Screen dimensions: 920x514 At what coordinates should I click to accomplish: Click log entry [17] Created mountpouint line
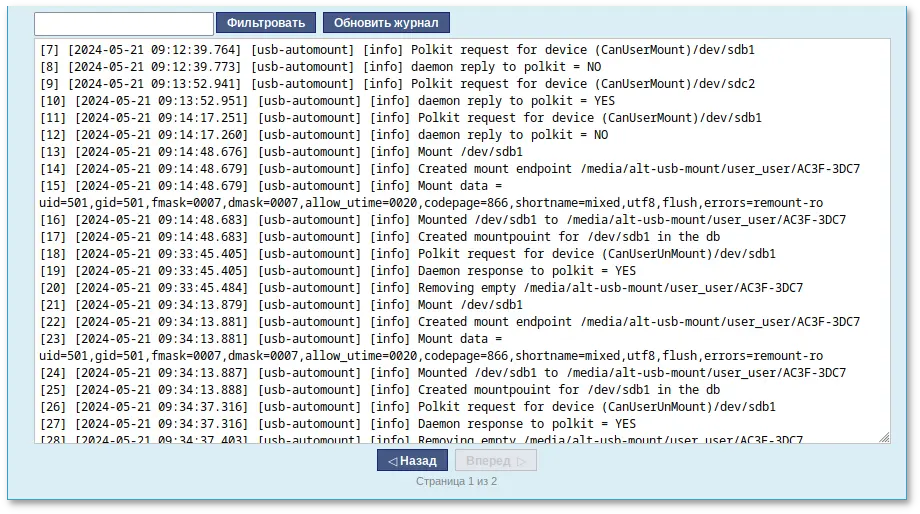(380, 237)
